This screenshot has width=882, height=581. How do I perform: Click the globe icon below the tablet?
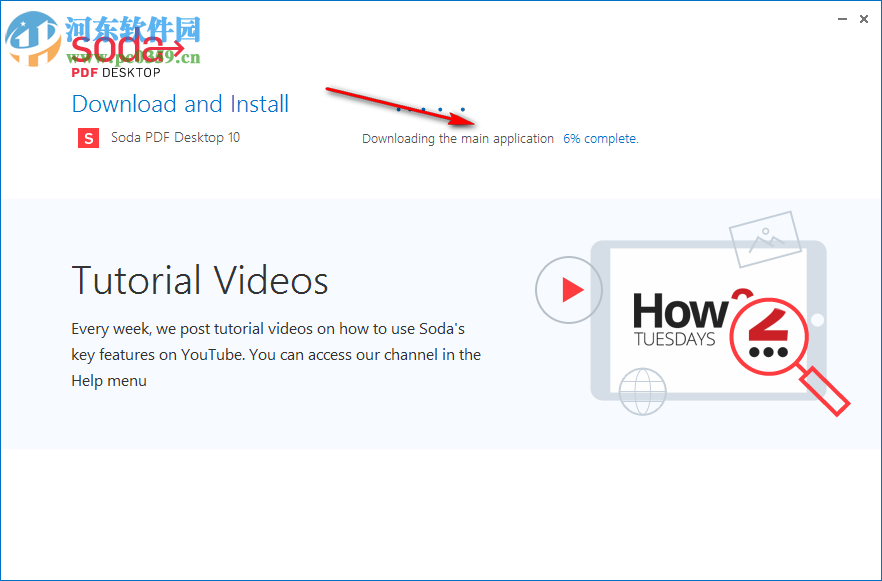(642, 391)
